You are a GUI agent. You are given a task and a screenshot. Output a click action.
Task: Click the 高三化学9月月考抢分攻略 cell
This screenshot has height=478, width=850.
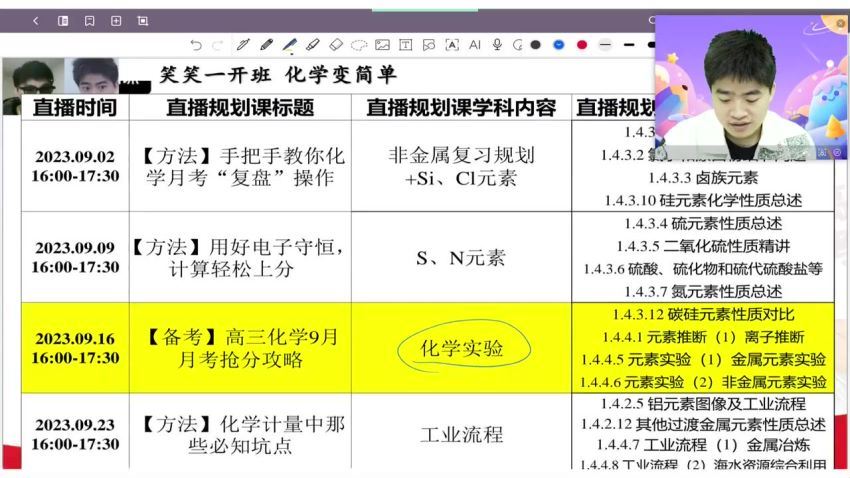click(240, 348)
